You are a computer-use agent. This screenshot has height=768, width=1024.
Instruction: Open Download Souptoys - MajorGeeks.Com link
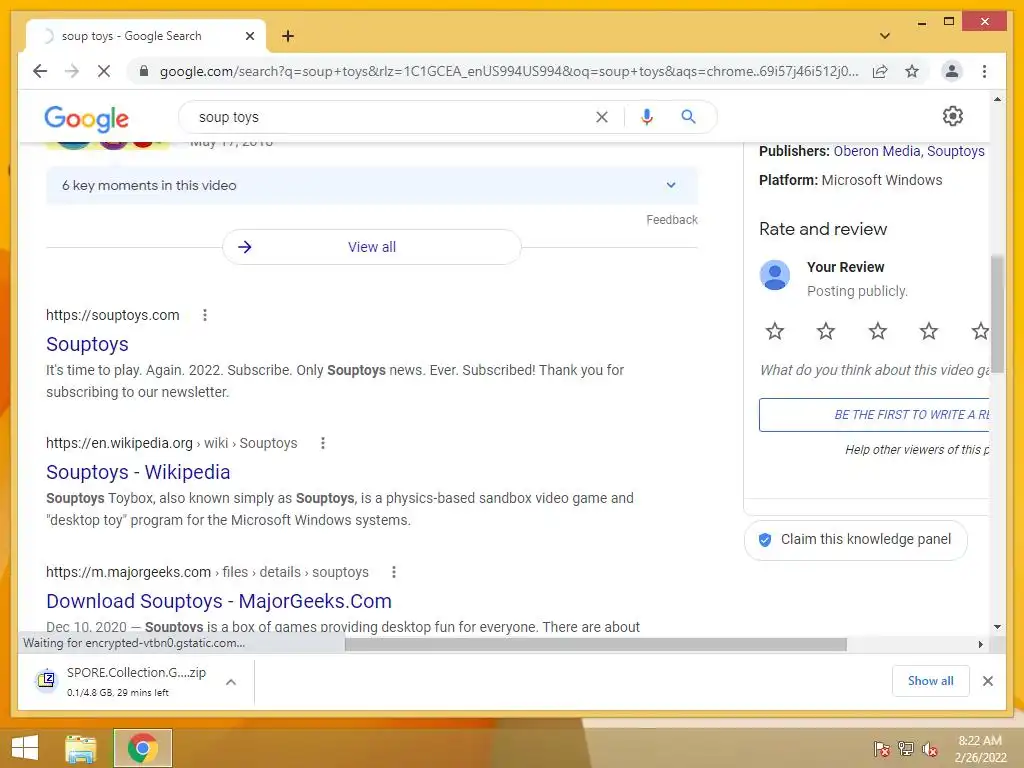pyautogui.click(x=219, y=601)
